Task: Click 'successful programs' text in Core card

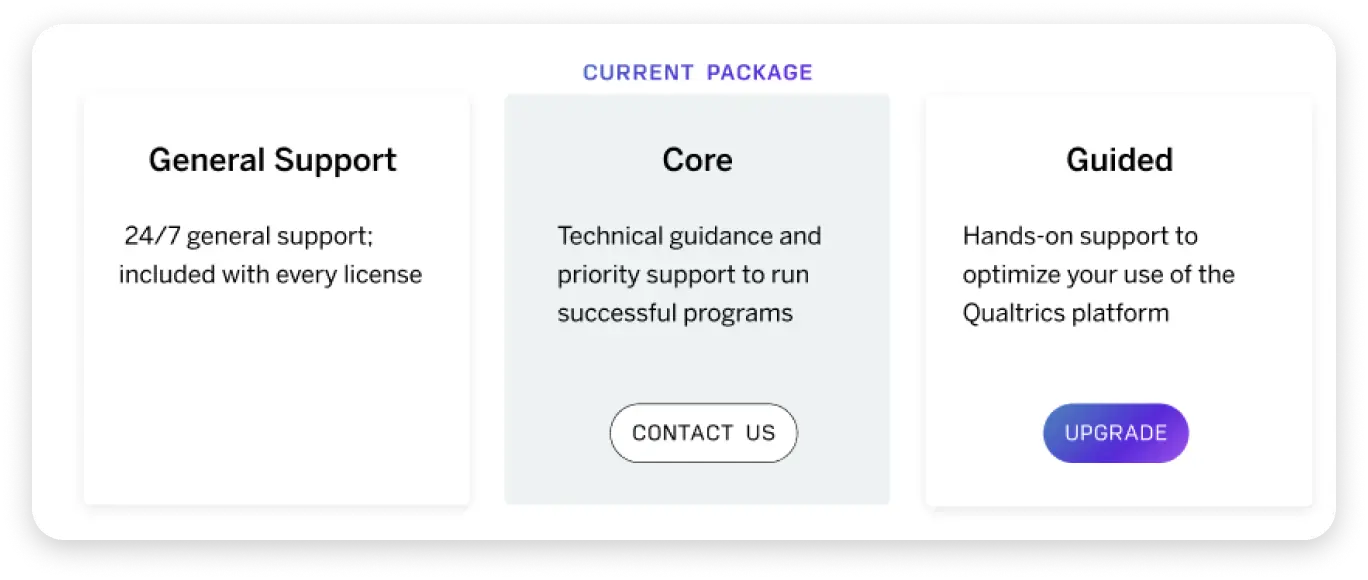Action: (674, 312)
